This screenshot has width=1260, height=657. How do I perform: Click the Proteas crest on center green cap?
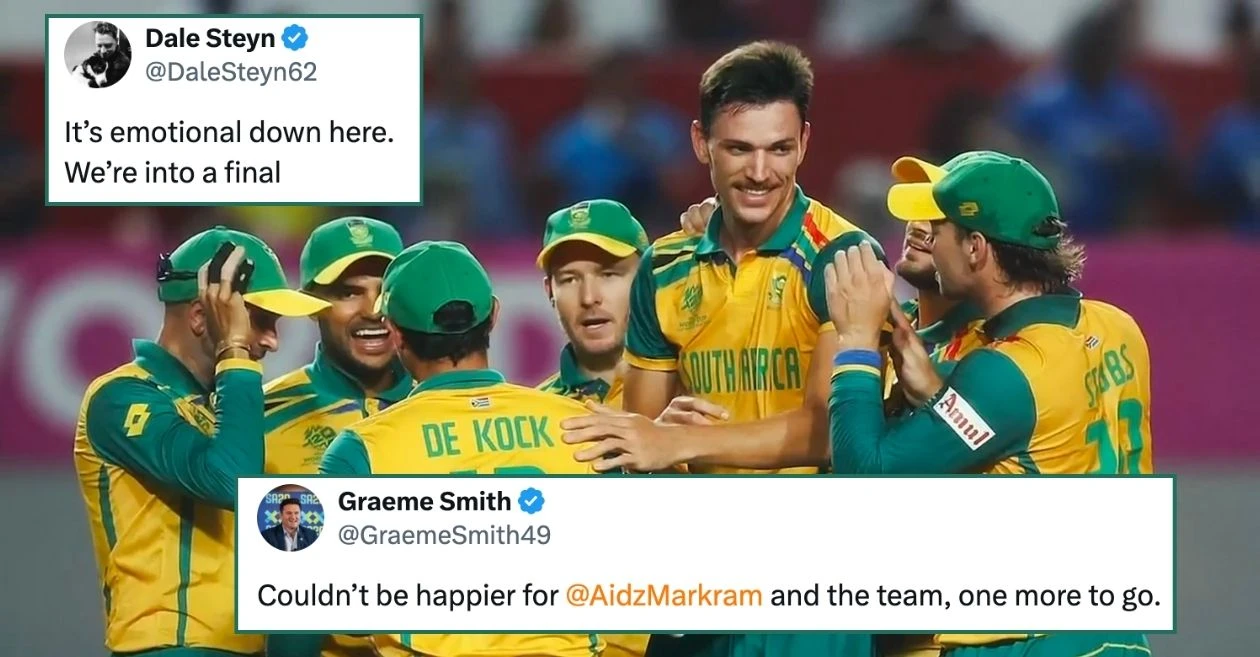pos(579,216)
